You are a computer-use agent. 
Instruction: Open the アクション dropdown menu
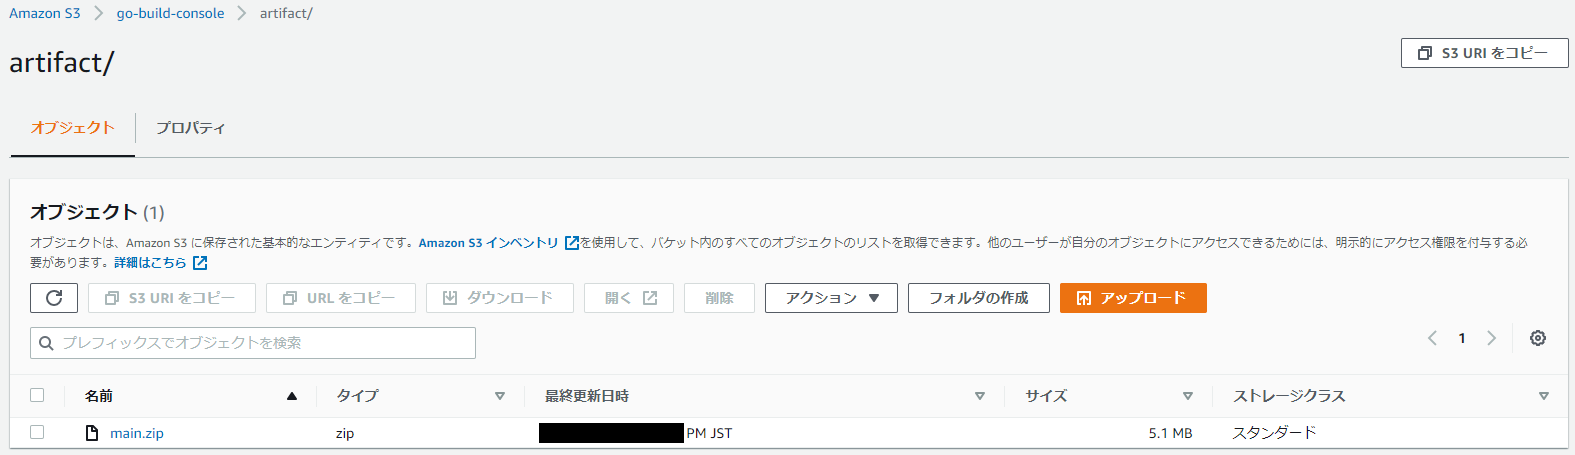coord(831,298)
